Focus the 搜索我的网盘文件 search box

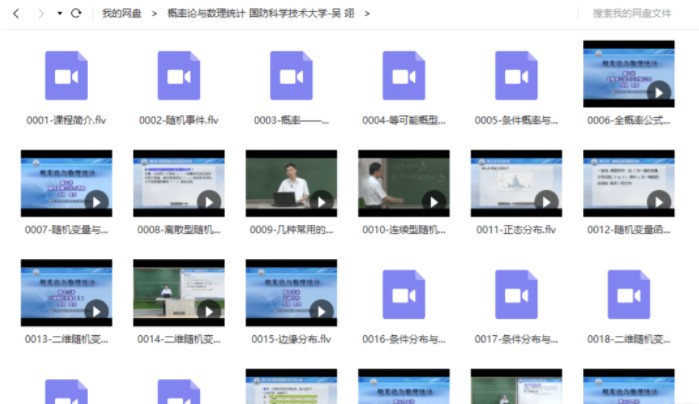[x=632, y=13]
